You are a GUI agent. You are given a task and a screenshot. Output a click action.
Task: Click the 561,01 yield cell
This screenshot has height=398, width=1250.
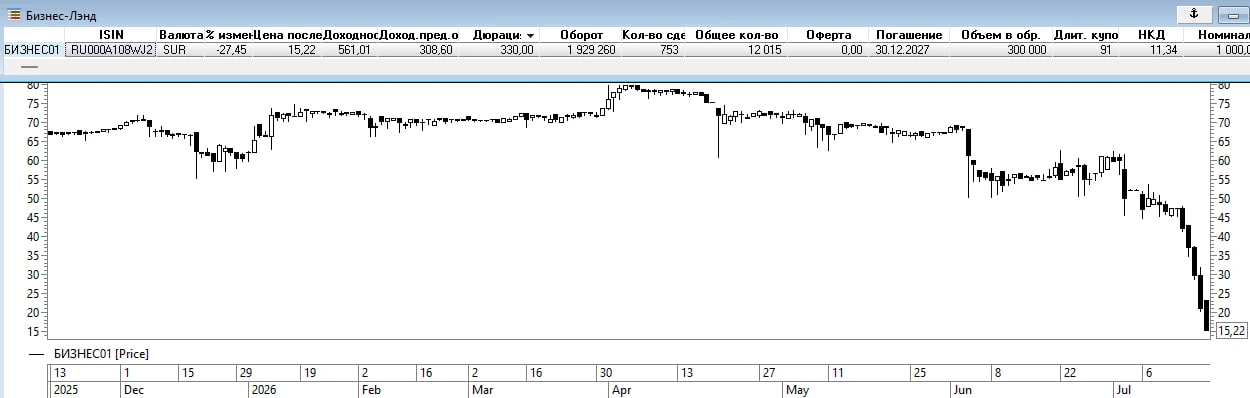(x=349, y=49)
